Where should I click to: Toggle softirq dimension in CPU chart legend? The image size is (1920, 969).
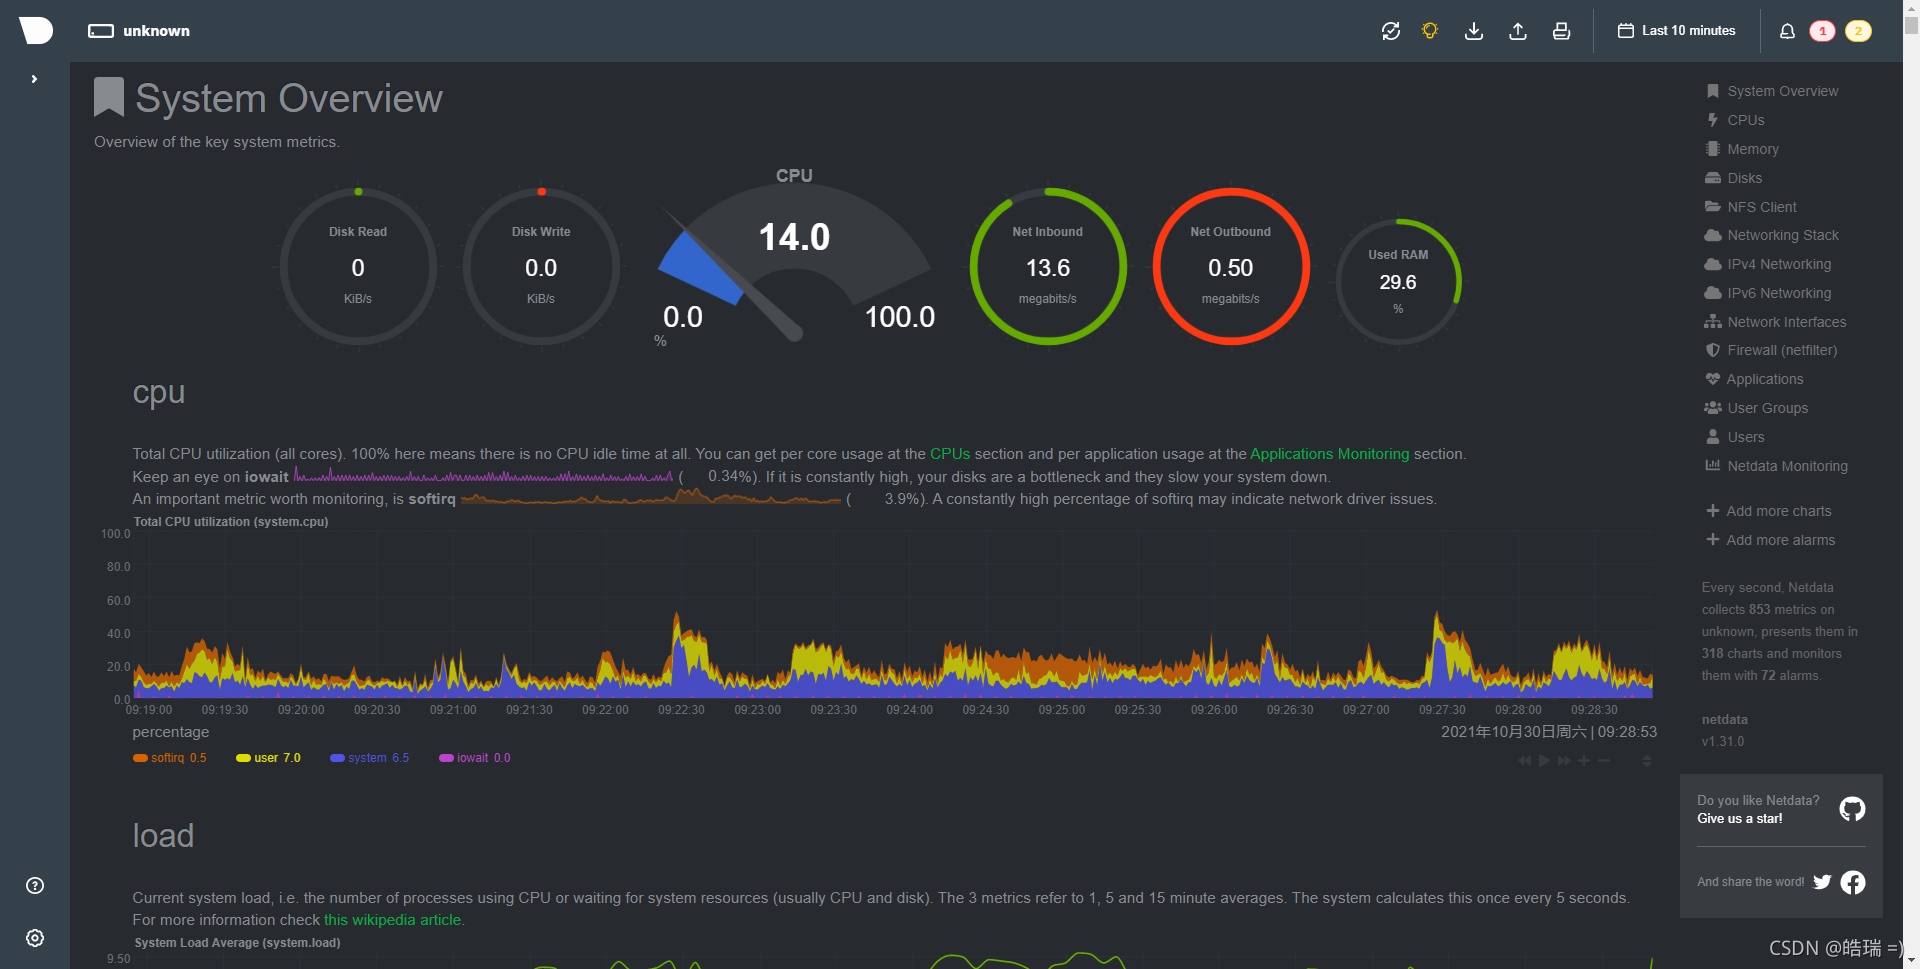click(x=170, y=758)
